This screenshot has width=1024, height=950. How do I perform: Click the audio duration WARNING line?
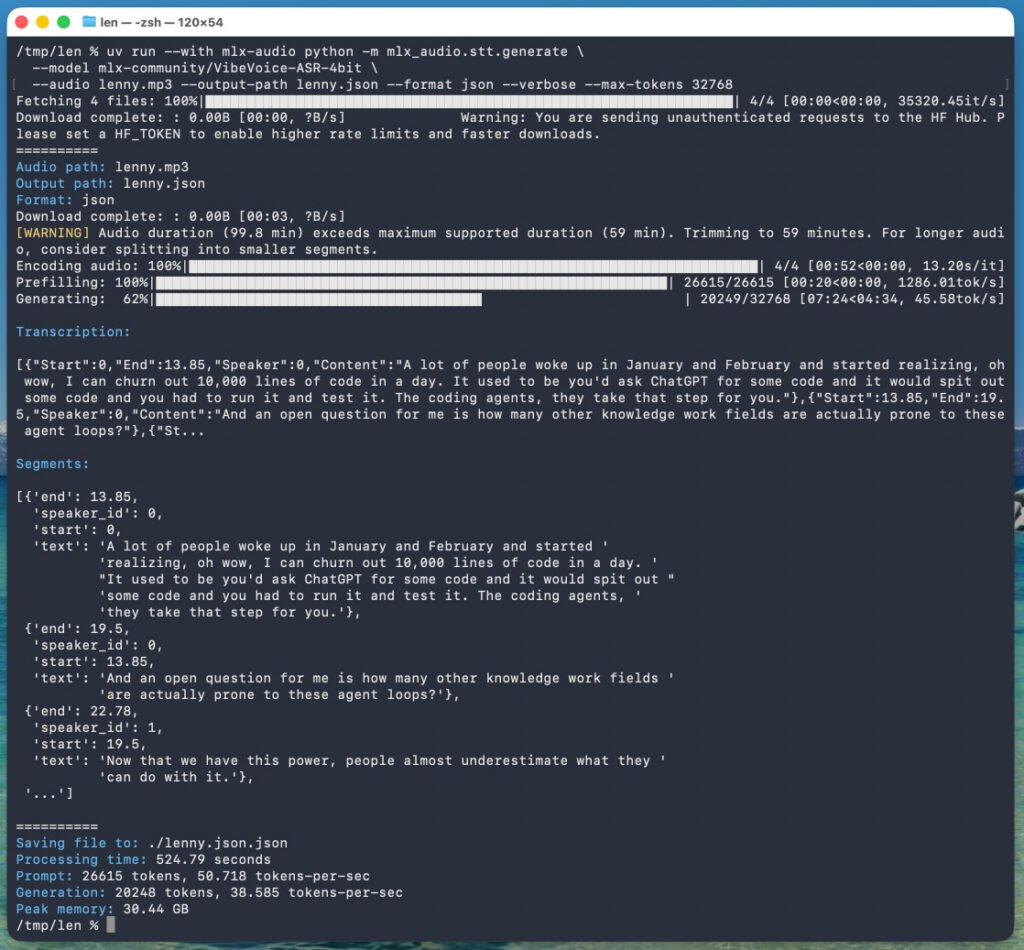(400, 232)
